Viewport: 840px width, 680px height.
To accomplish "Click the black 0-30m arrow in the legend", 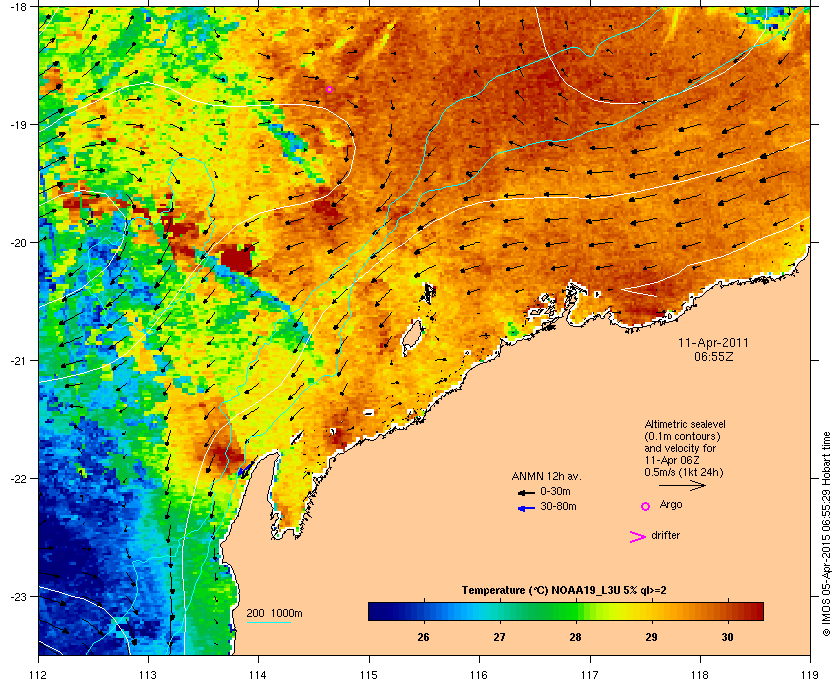I will click(x=526, y=492).
